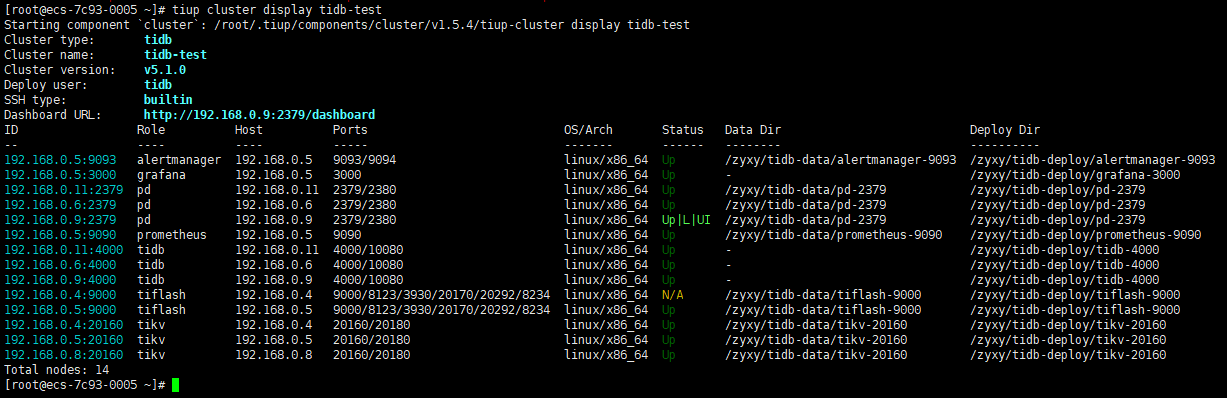
Task: Click the ID column header
Action: pos(11,130)
